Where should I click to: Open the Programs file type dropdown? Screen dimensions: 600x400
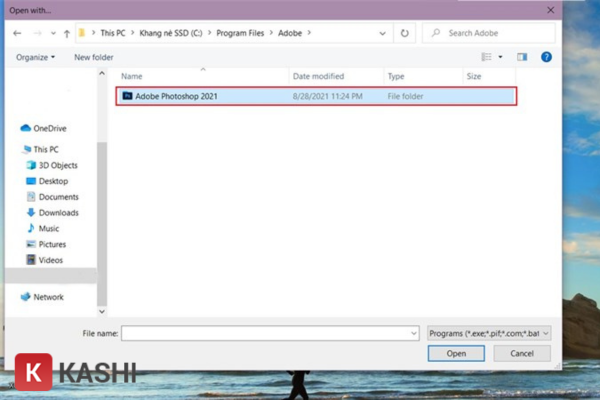tap(489, 333)
